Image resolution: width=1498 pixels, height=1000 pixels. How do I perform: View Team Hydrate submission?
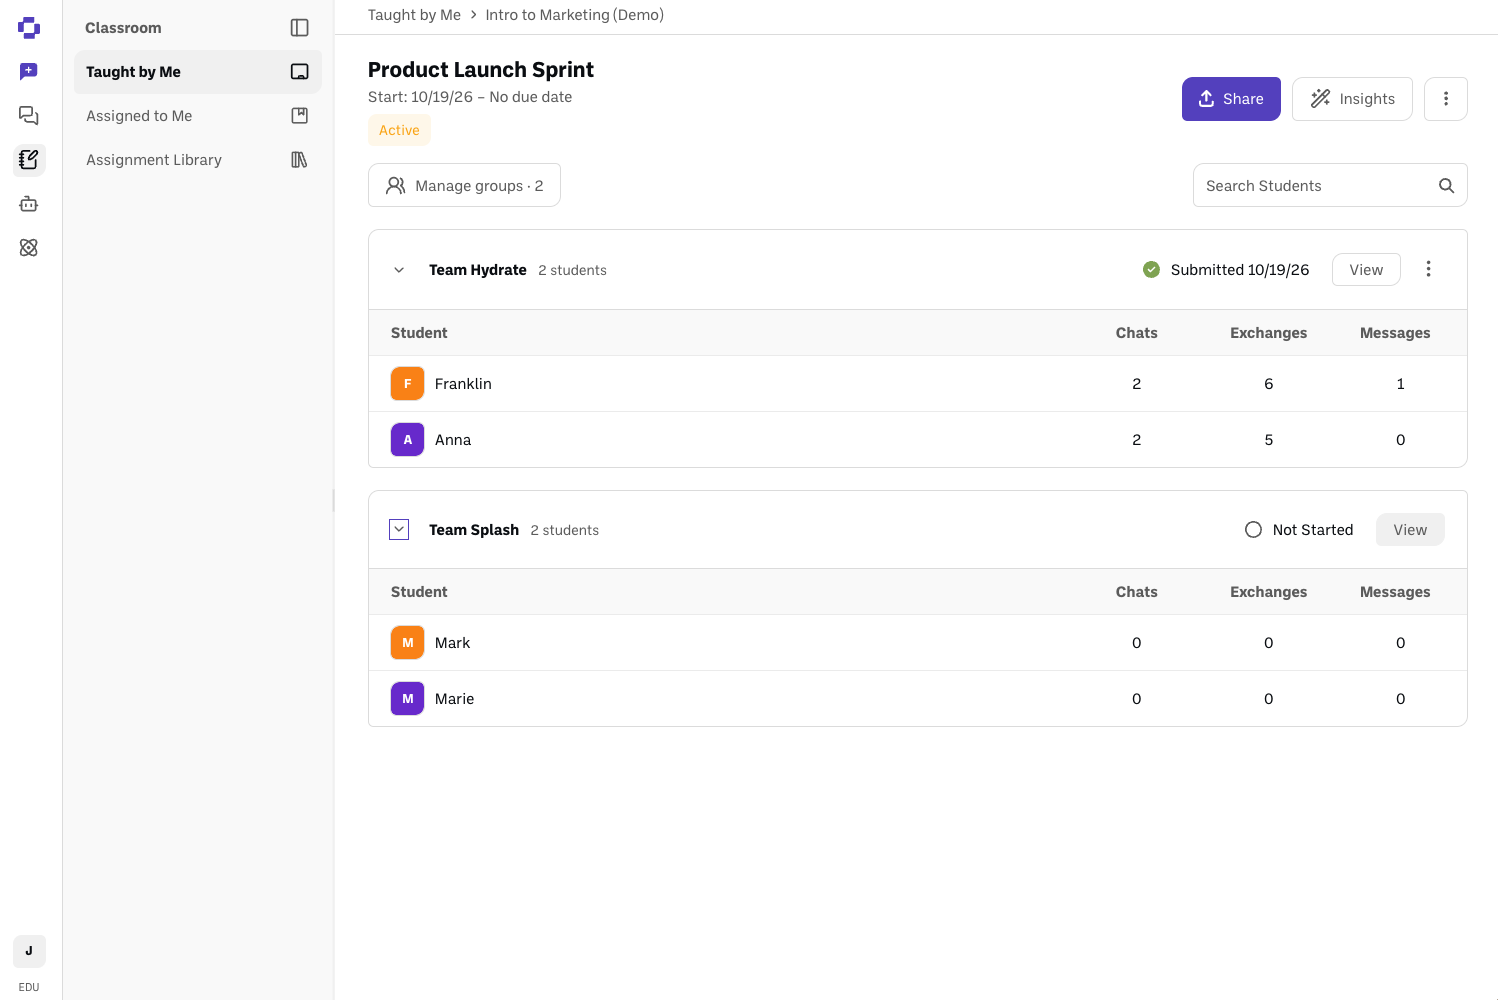[1366, 270]
